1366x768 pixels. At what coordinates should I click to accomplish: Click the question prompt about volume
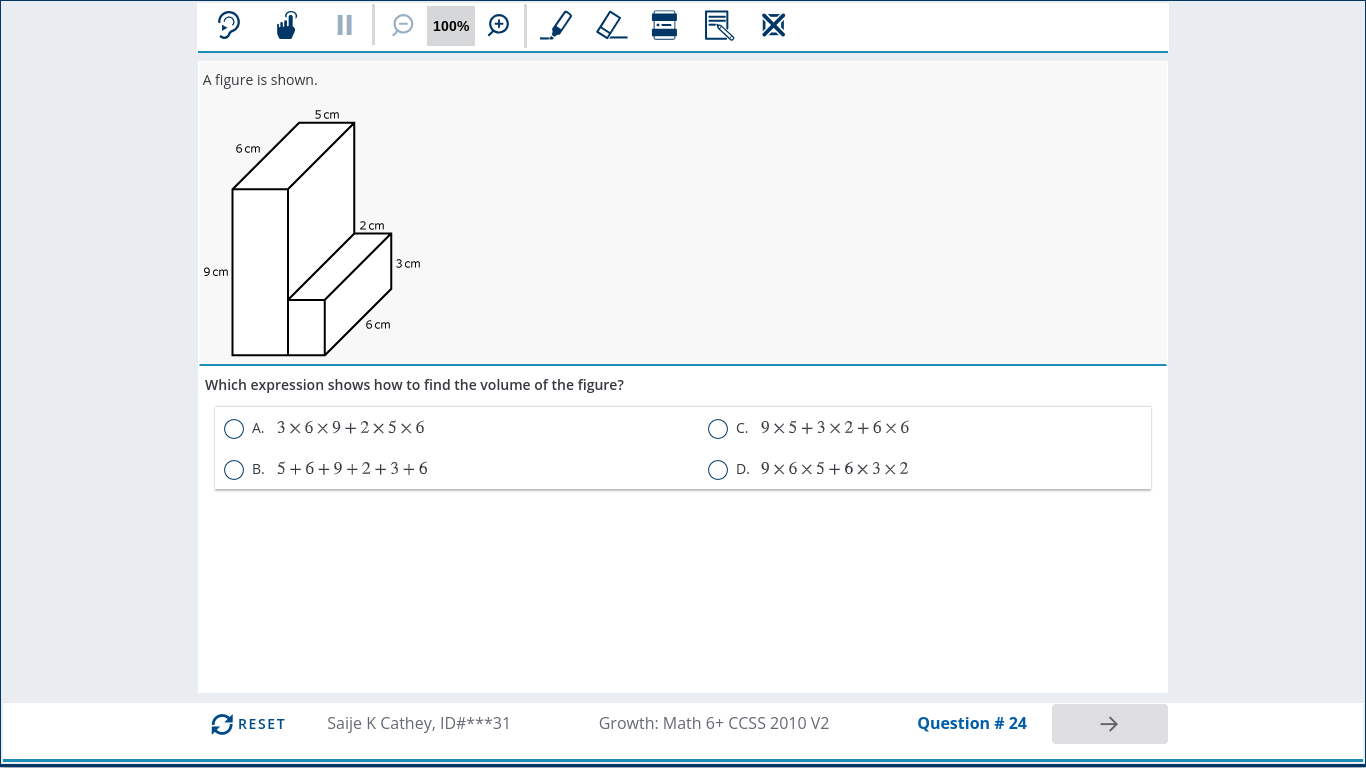pos(414,385)
